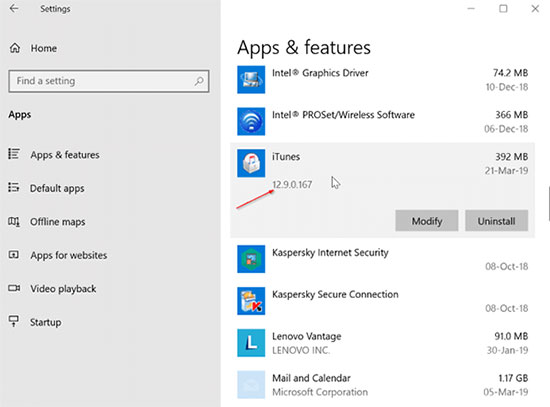Click iTunes version number 12.9.0.167

[292, 185]
